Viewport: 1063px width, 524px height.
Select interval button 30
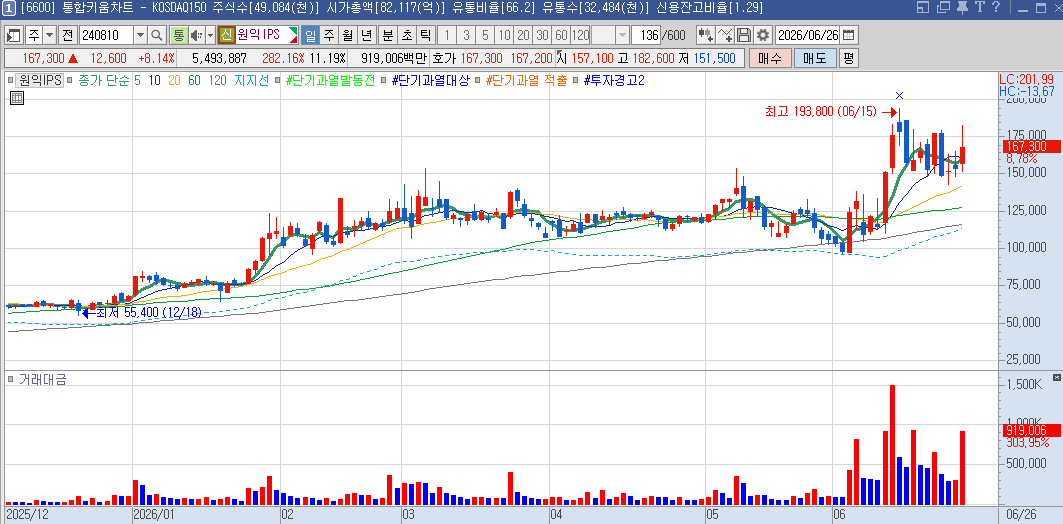(x=542, y=35)
